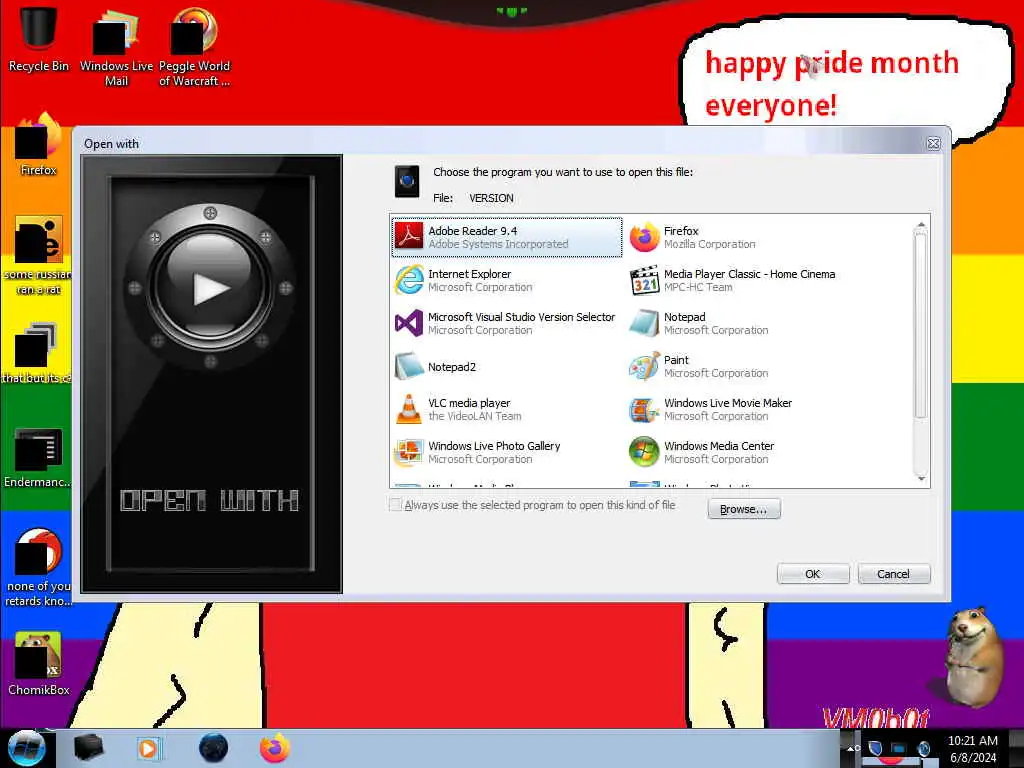Open the Endermanc desktop shortcut
Screen dimensions: 1024x768
pos(38,457)
